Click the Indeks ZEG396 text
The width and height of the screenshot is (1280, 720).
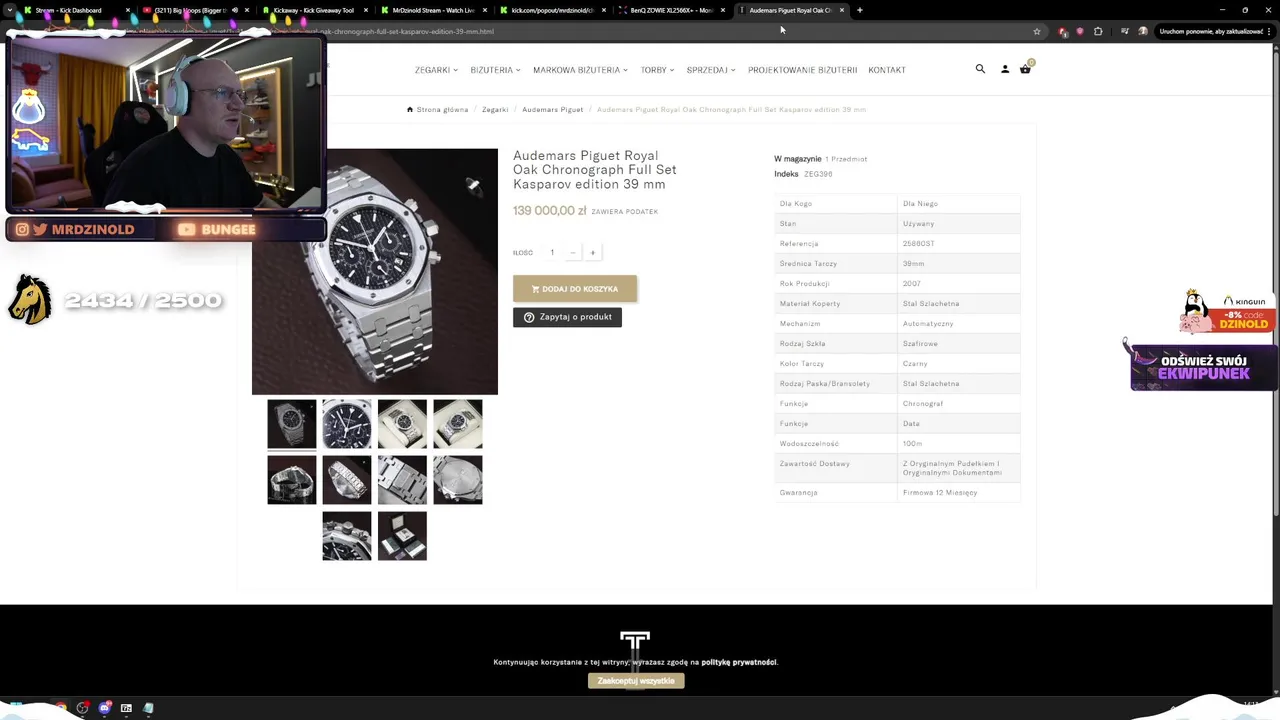803,174
